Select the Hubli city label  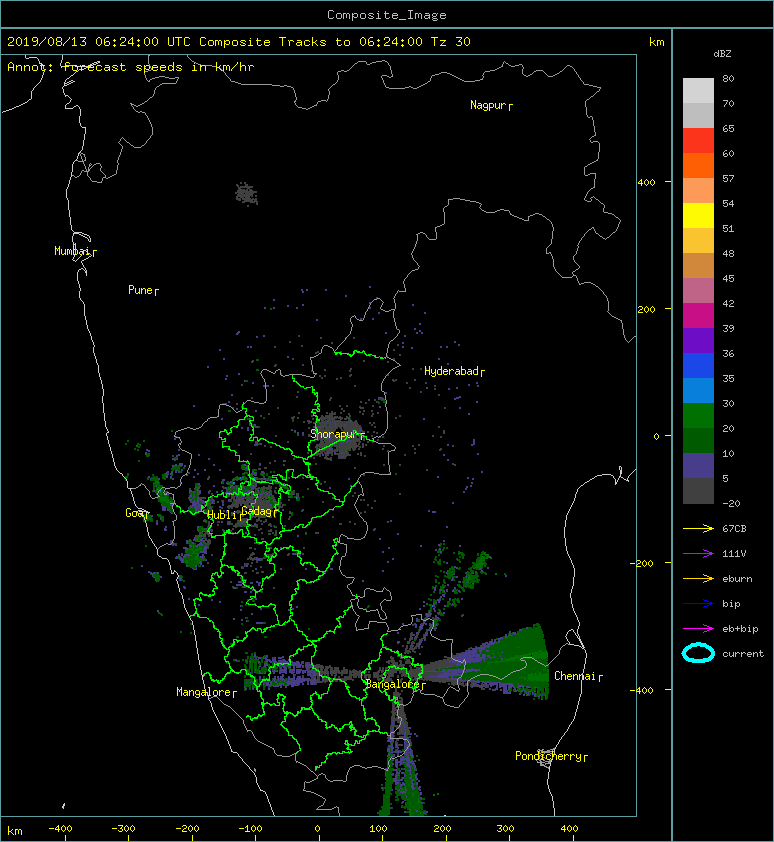[222, 515]
